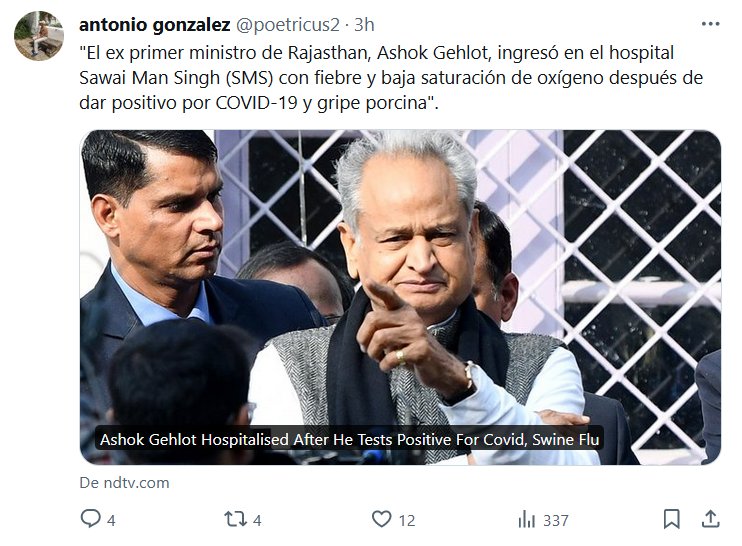The image size is (742, 546).
Task: Click the retweet arrows icon
Action: point(235,519)
